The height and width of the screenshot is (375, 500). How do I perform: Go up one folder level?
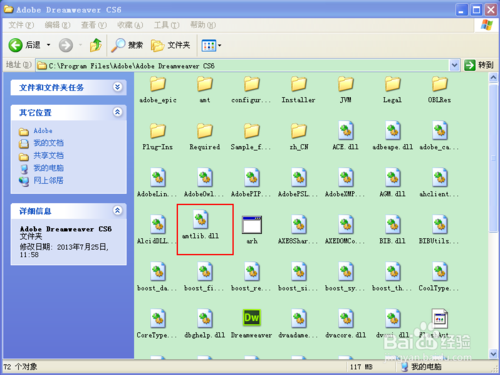96,45
